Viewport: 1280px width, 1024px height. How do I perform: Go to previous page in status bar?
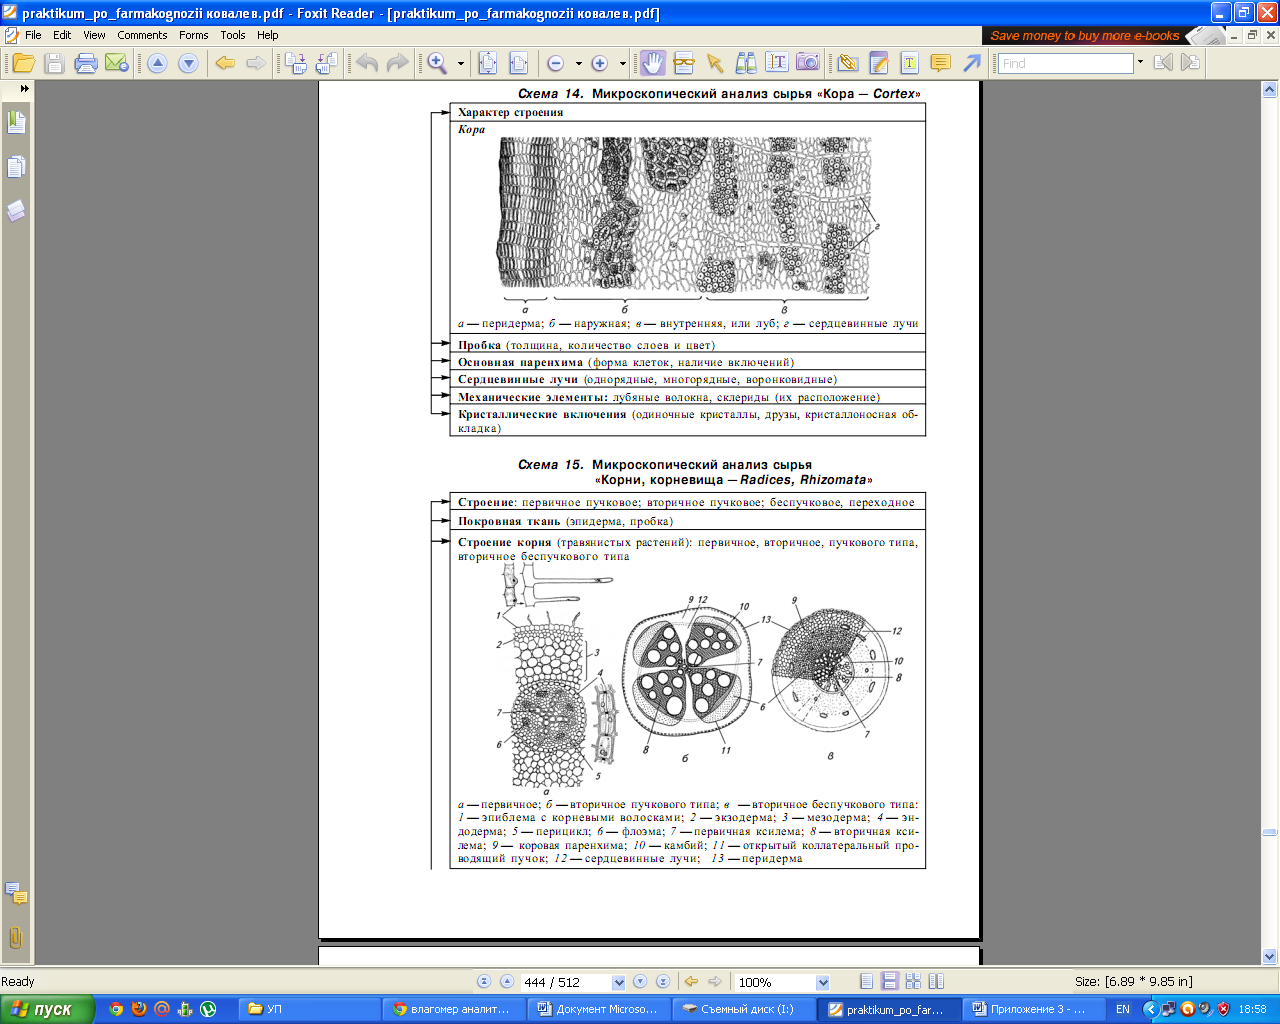click(x=507, y=982)
